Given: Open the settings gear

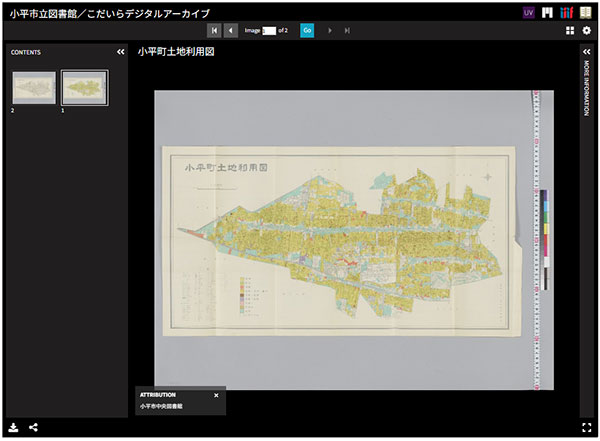Looking at the screenshot, I should [x=587, y=31].
